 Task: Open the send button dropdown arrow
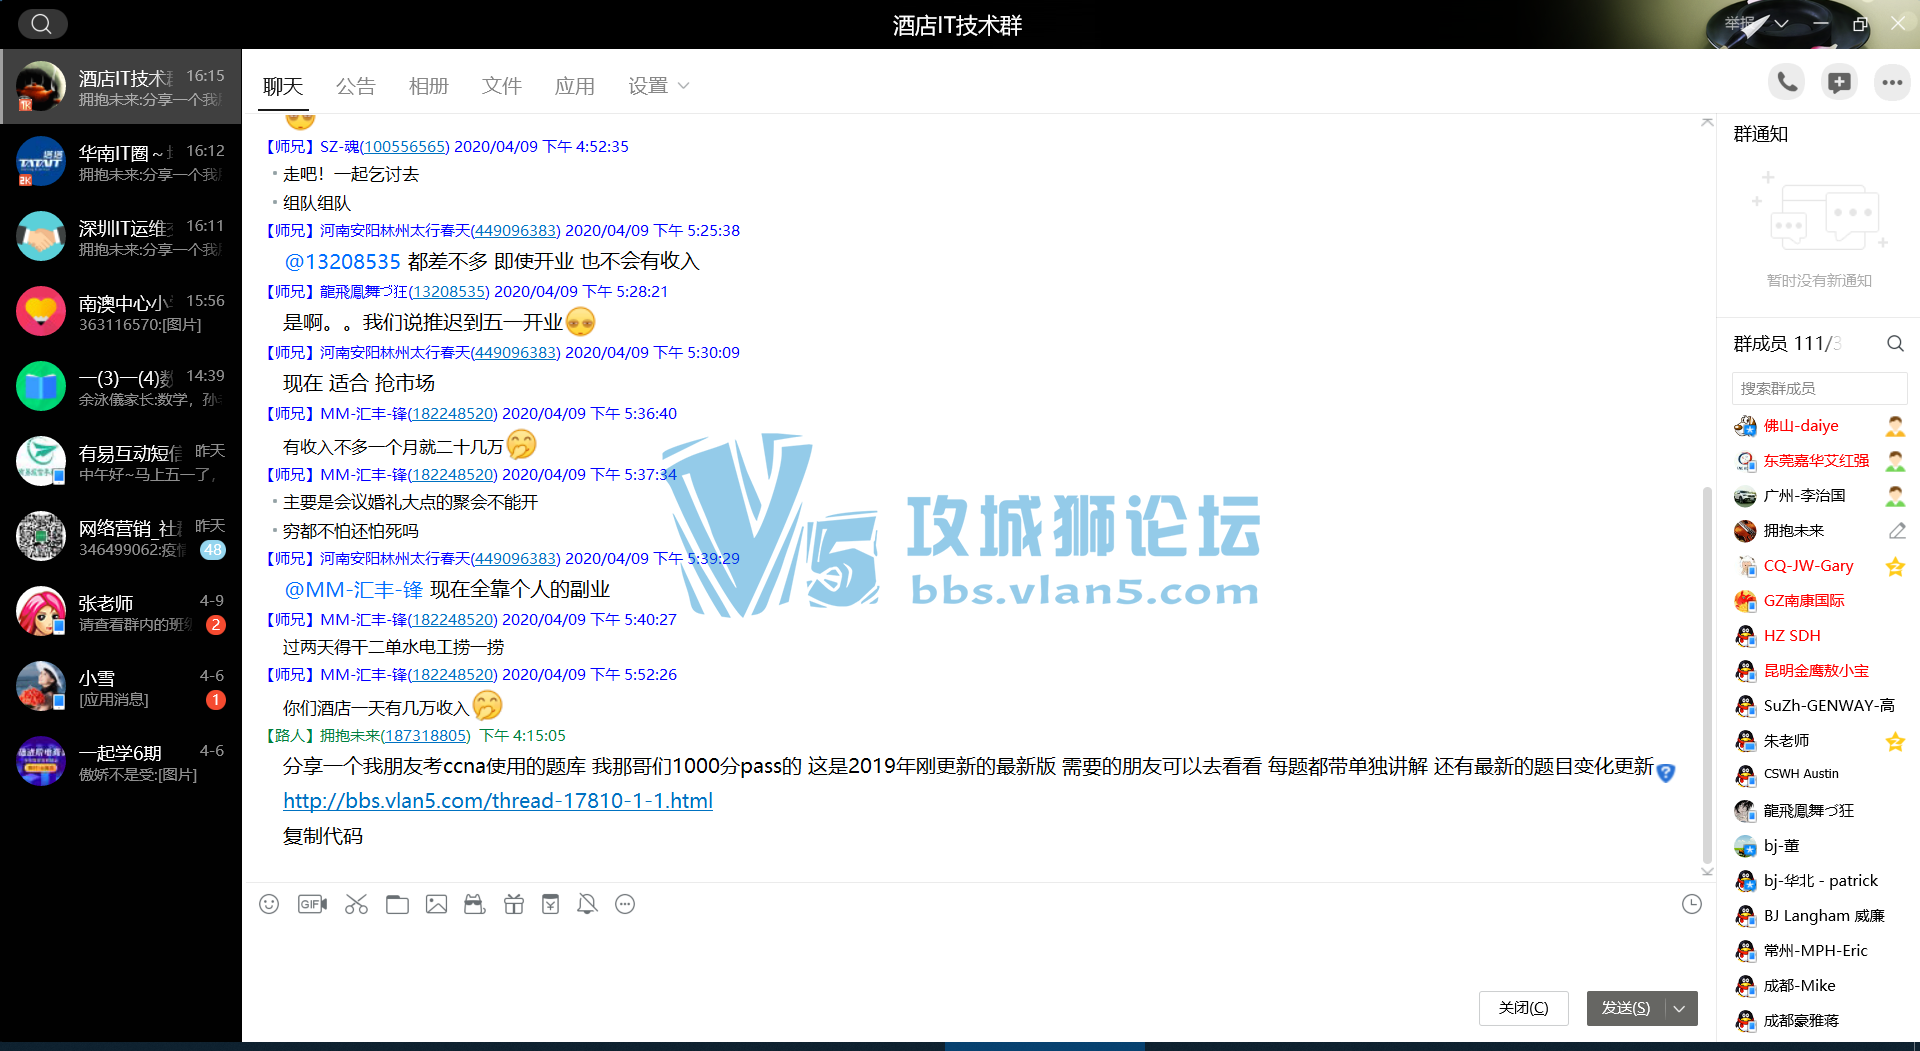pyautogui.click(x=1680, y=1008)
